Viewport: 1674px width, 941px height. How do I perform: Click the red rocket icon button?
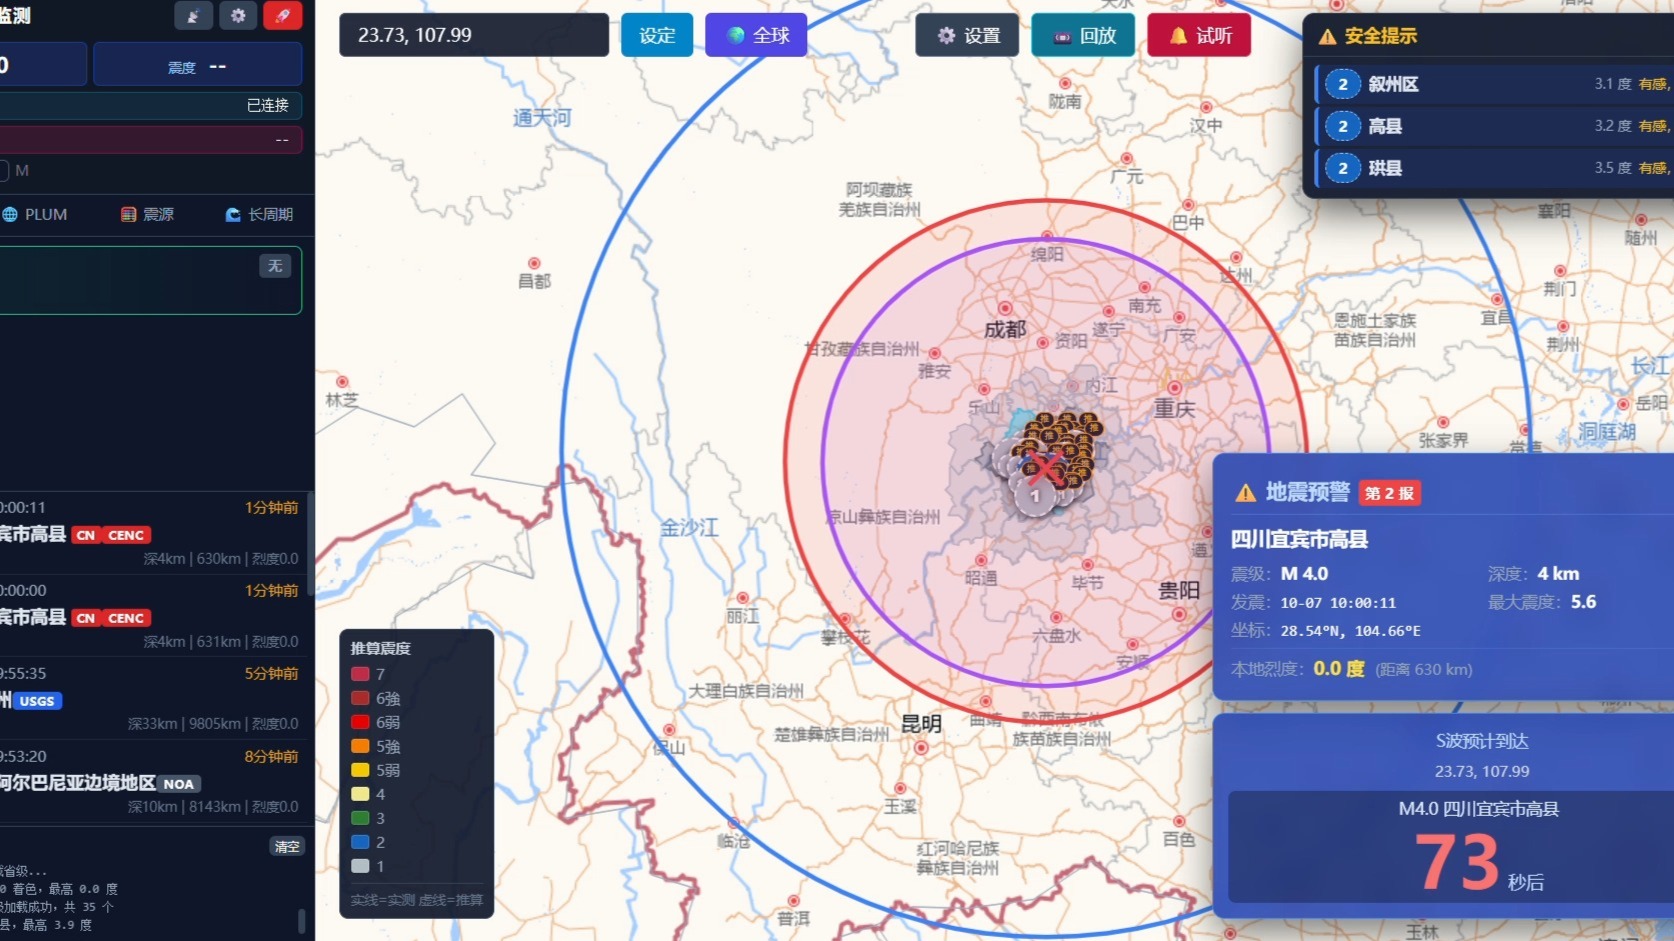(x=282, y=16)
